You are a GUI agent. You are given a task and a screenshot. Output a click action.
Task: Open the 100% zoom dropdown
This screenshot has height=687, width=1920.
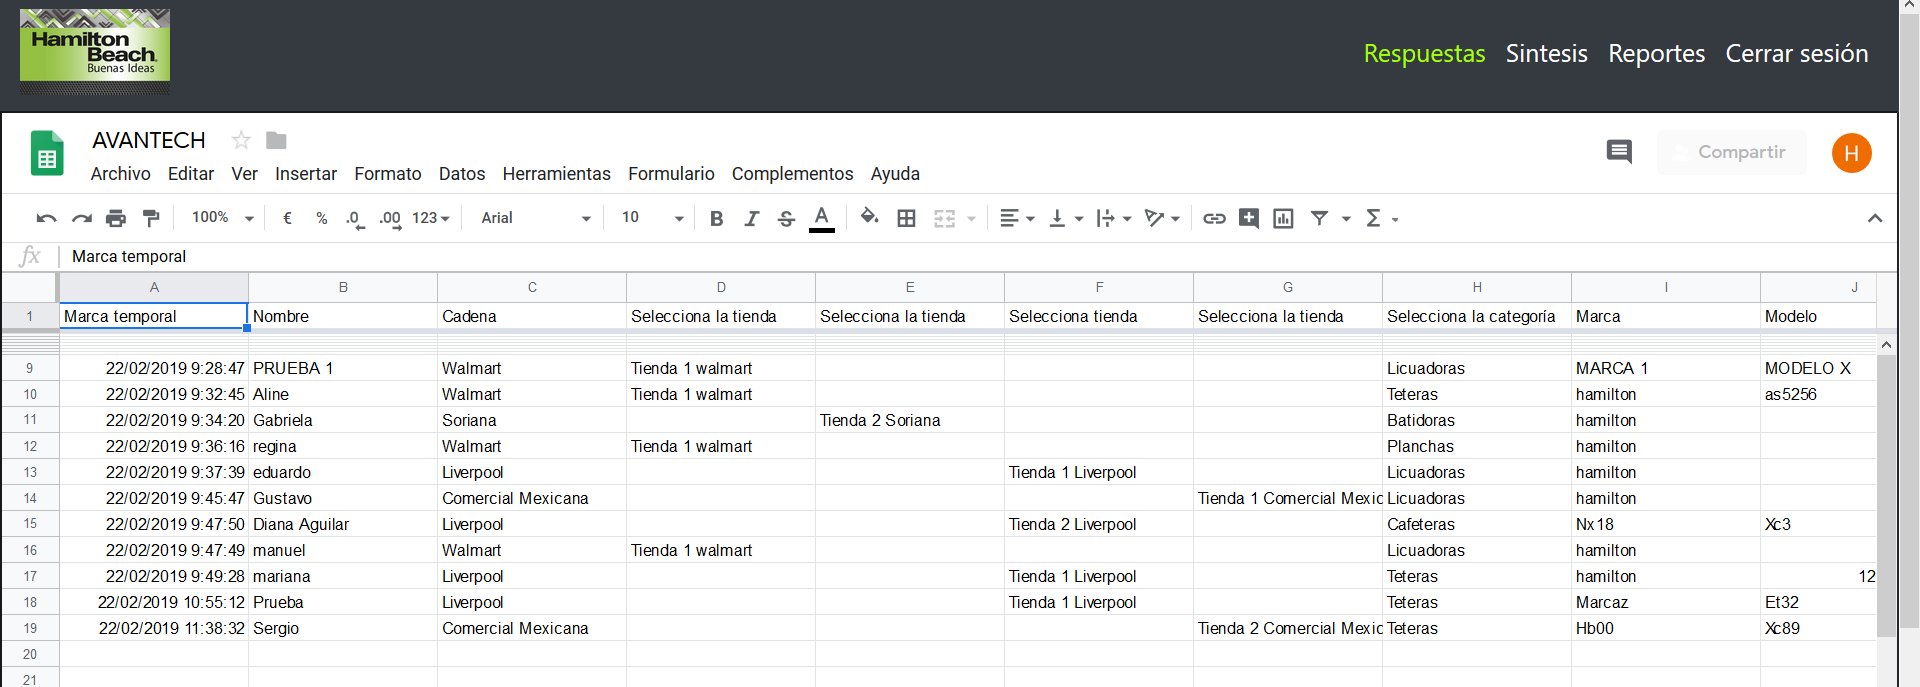click(222, 218)
